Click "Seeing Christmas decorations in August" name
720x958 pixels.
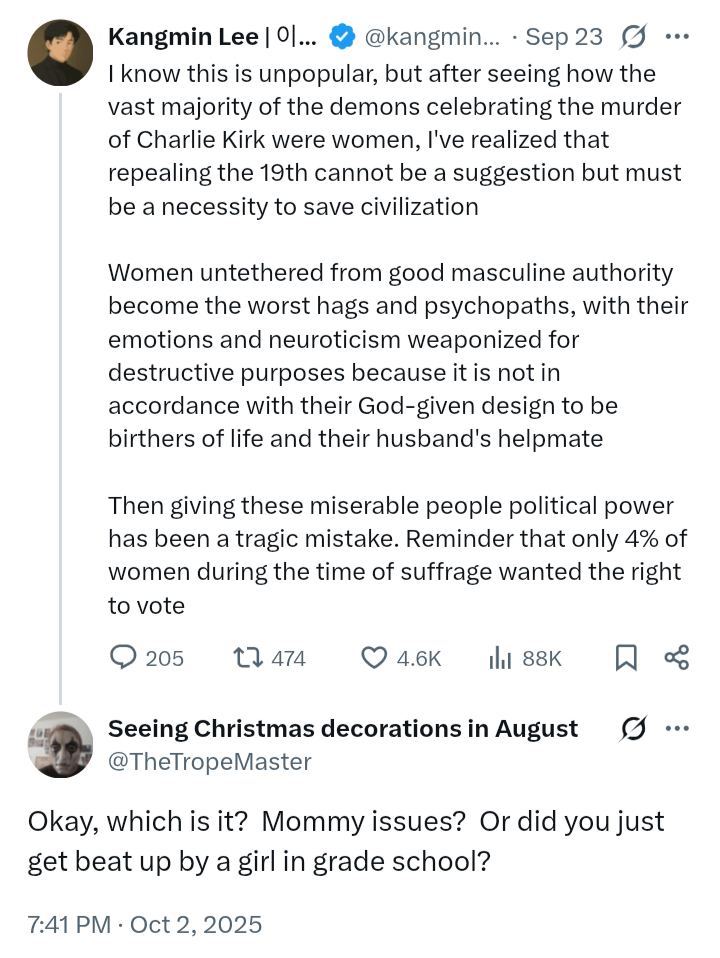pos(342,729)
